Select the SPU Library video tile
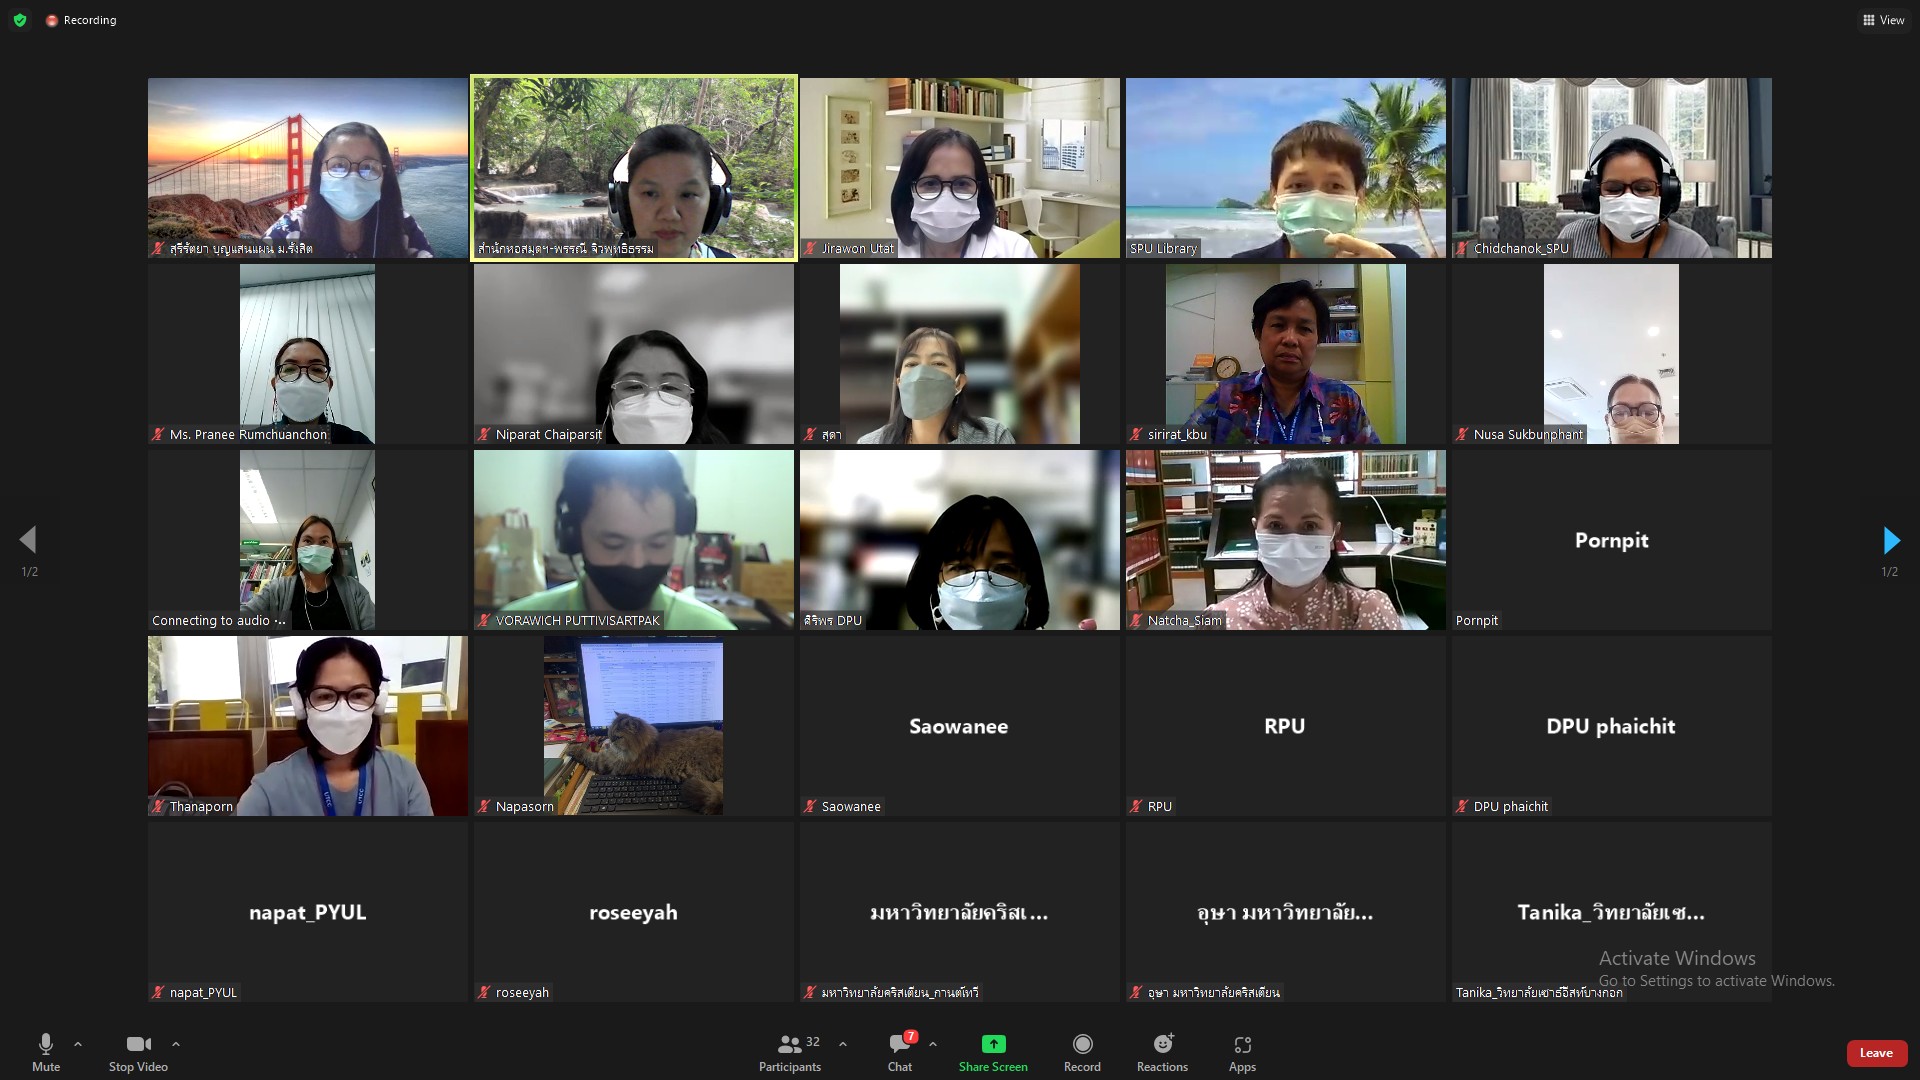 click(1285, 168)
